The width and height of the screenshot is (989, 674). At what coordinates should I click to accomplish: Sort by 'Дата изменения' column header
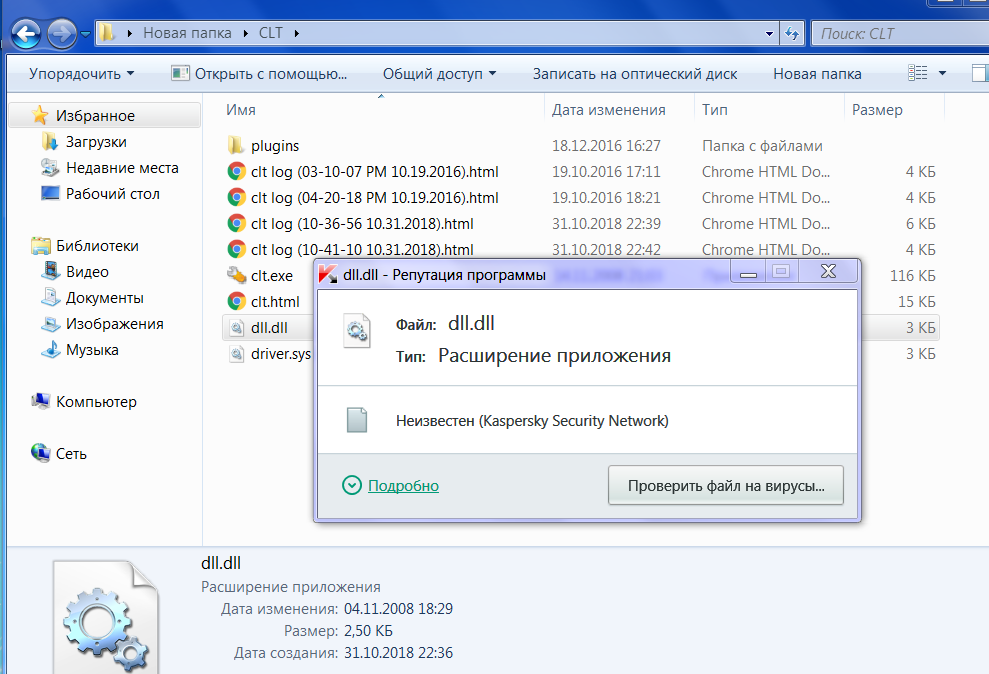pos(609,110)
